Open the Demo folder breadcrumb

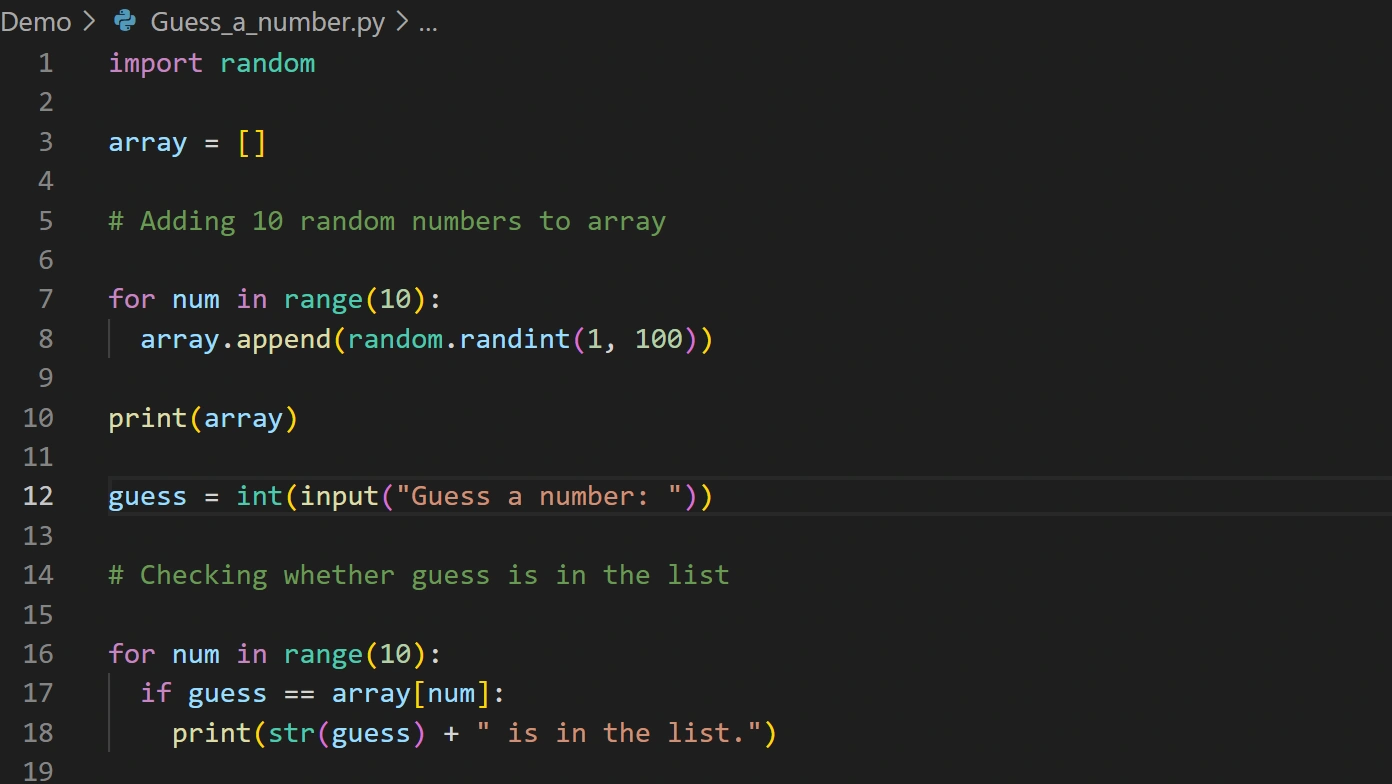36,22
